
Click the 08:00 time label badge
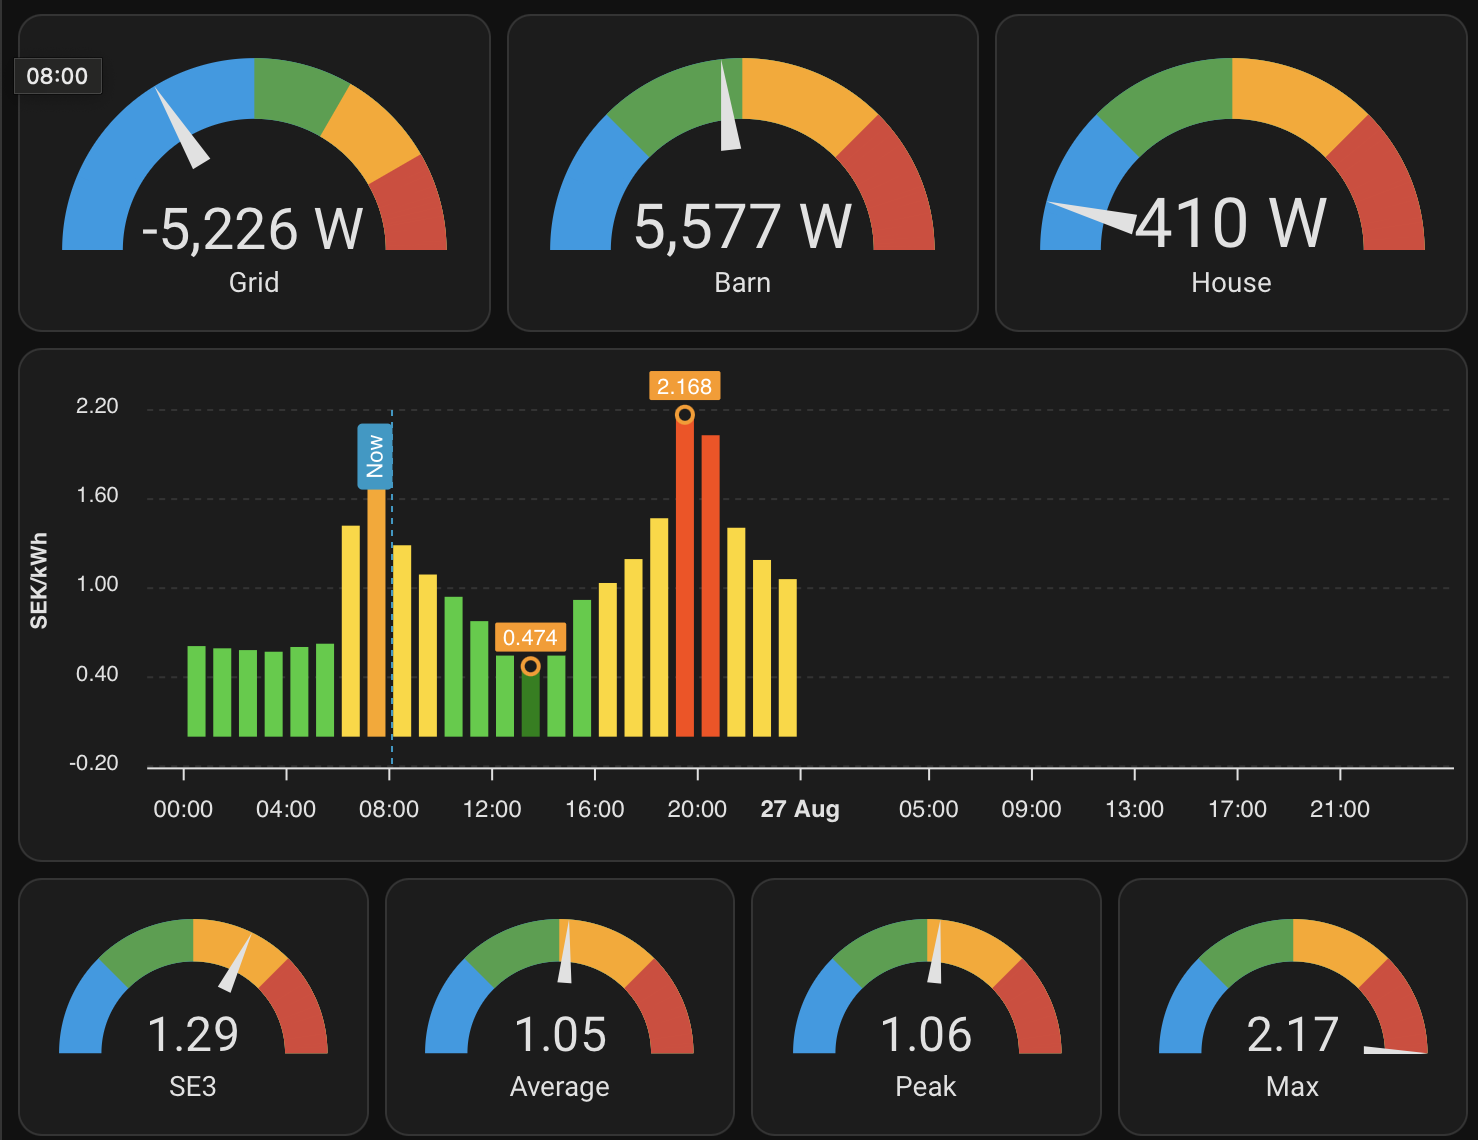pyautogui.click(x=57, y=76)
